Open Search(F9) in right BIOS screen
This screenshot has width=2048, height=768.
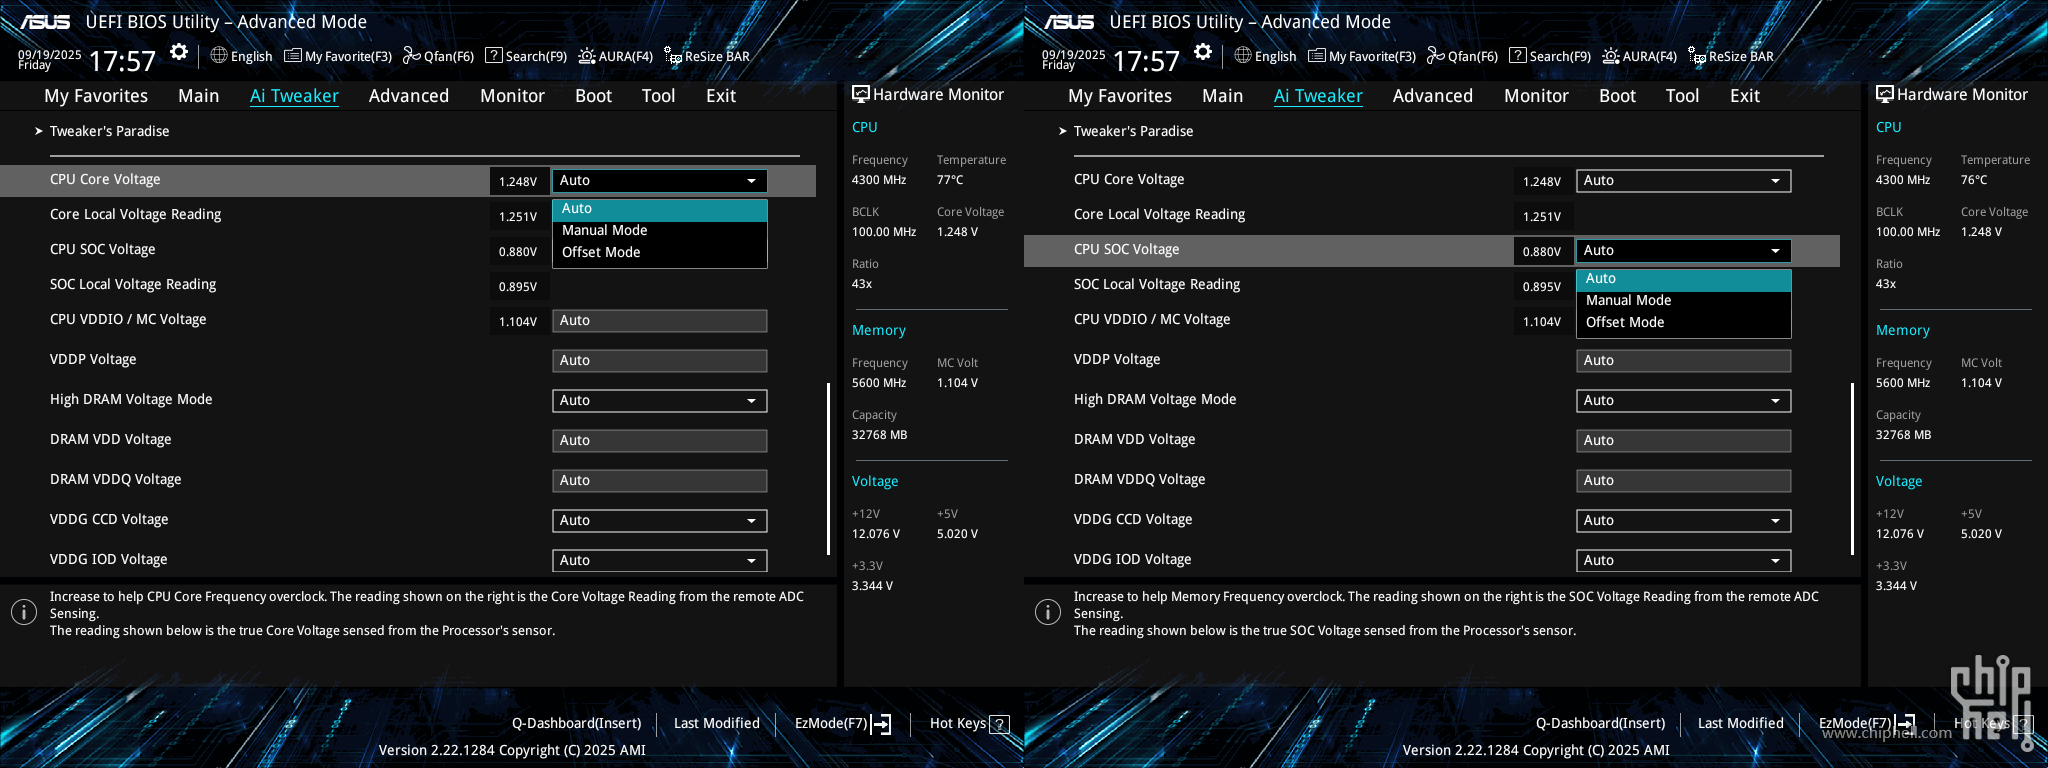[1550, 56]
